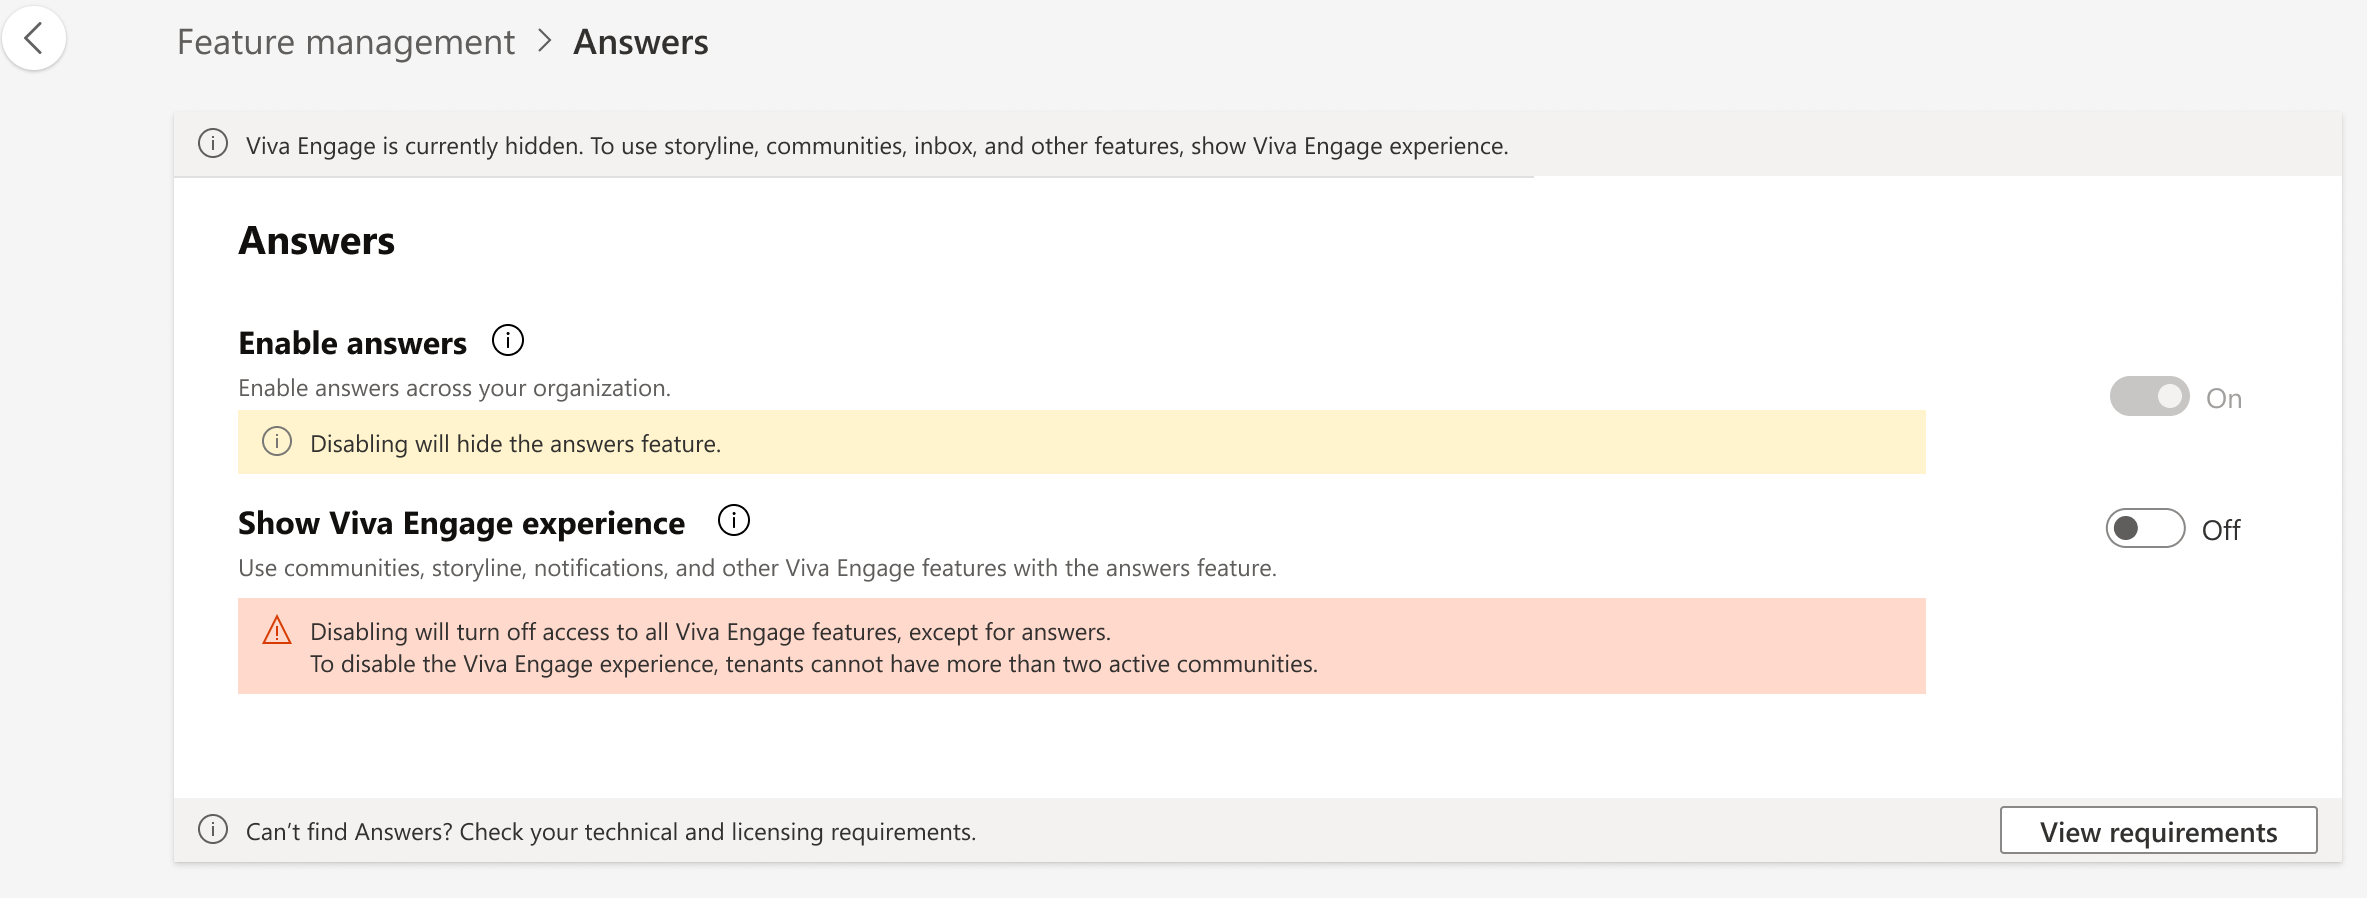Image resolution: width=2367 pixels, height=898 pixels.
Task: Click the Off label beside the Viva Engage toggle
Action: click(2221, 530)
